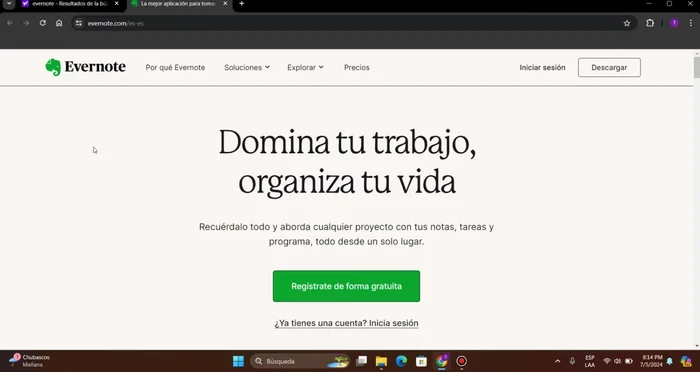700x372 pixels.
Task: Open the browser extensions puzzle icon
Action: point(650,23)
